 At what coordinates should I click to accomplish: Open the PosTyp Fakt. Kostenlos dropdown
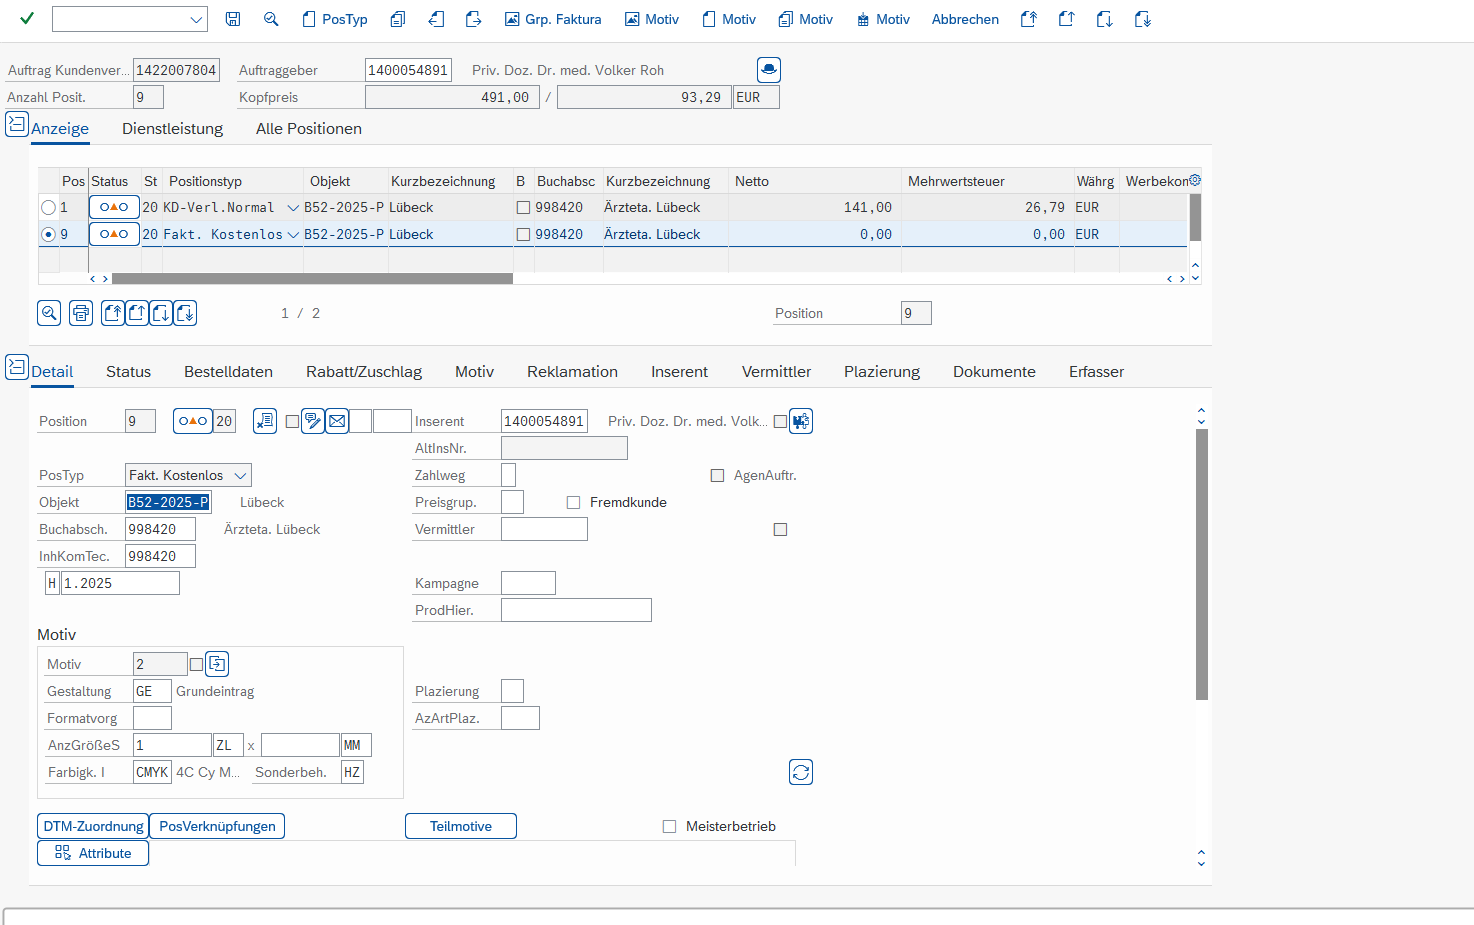click(x=240, y=475)
